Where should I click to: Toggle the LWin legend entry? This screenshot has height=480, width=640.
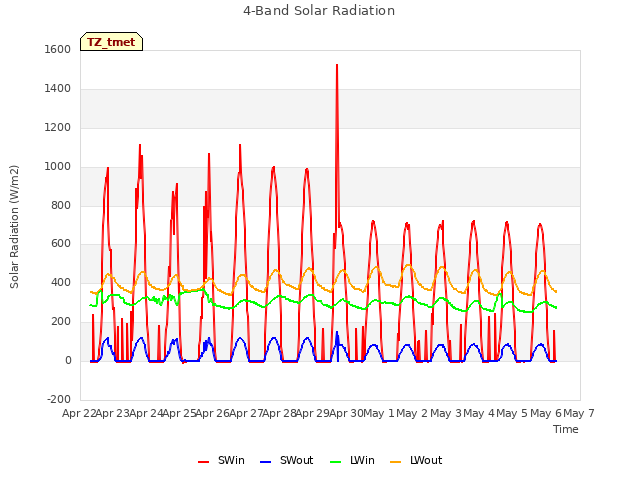(352, 460)
